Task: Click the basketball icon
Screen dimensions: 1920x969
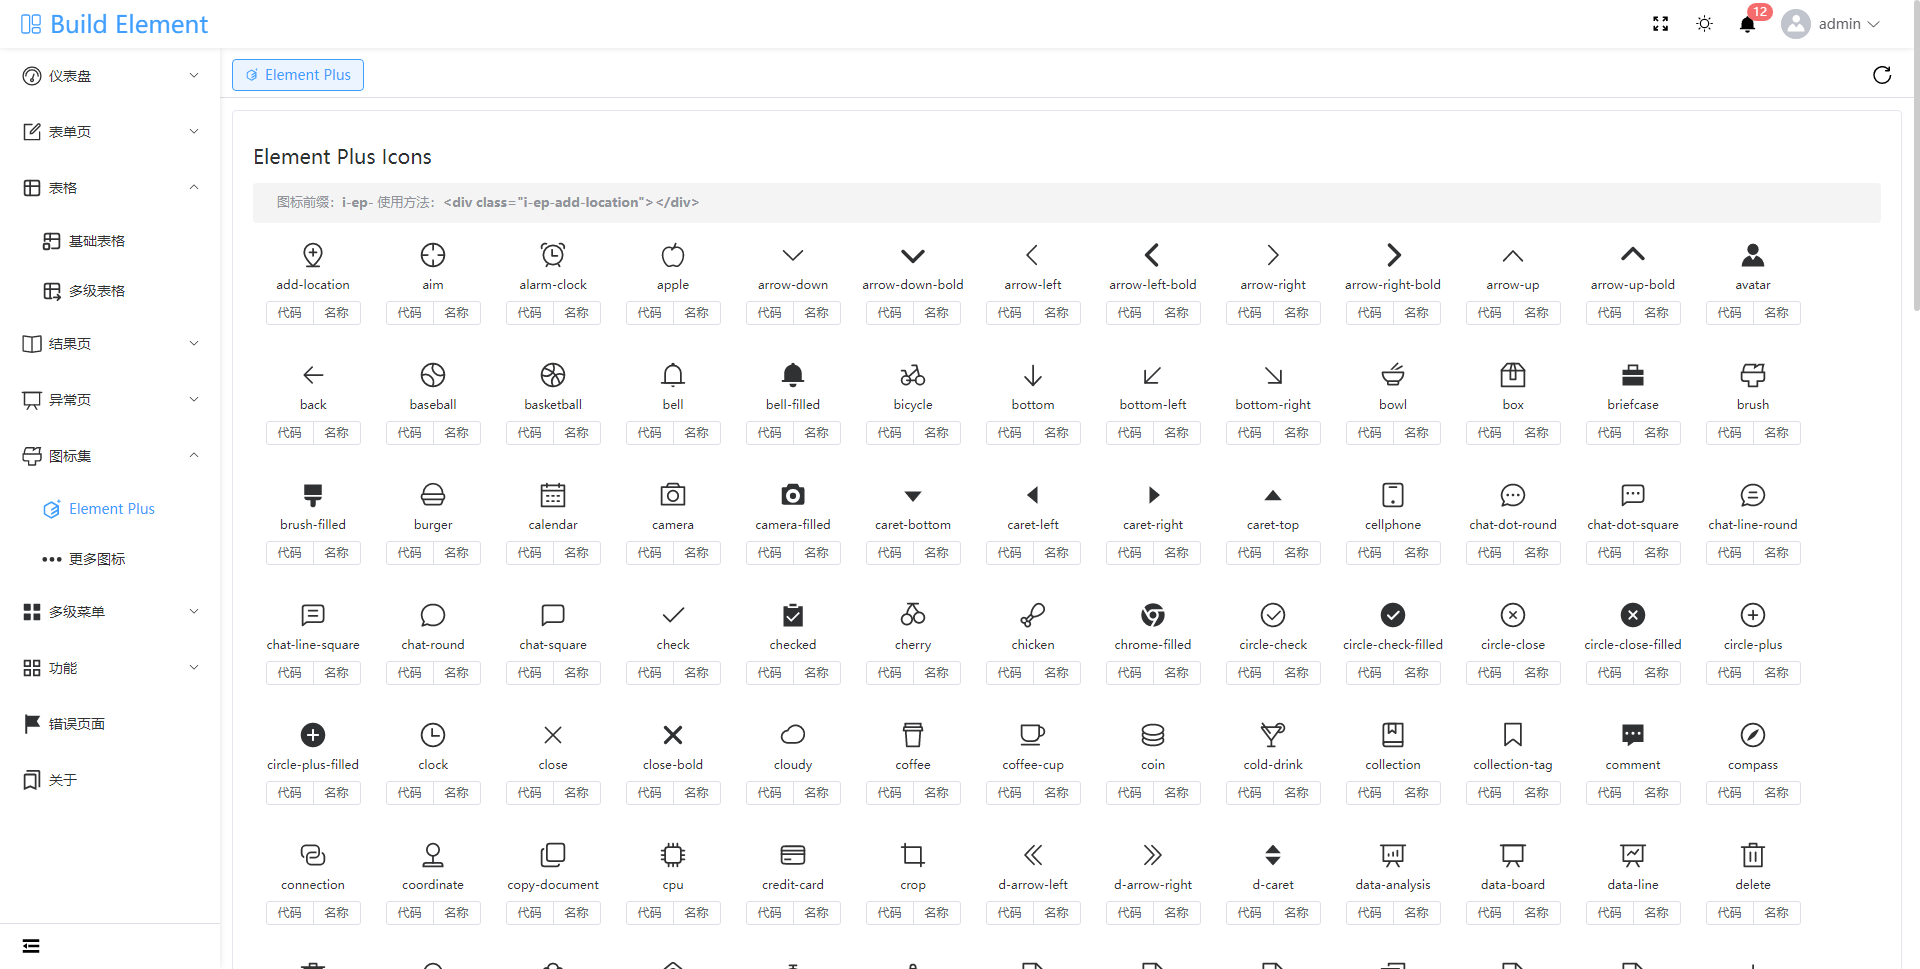Action: (x=553, y=375)
